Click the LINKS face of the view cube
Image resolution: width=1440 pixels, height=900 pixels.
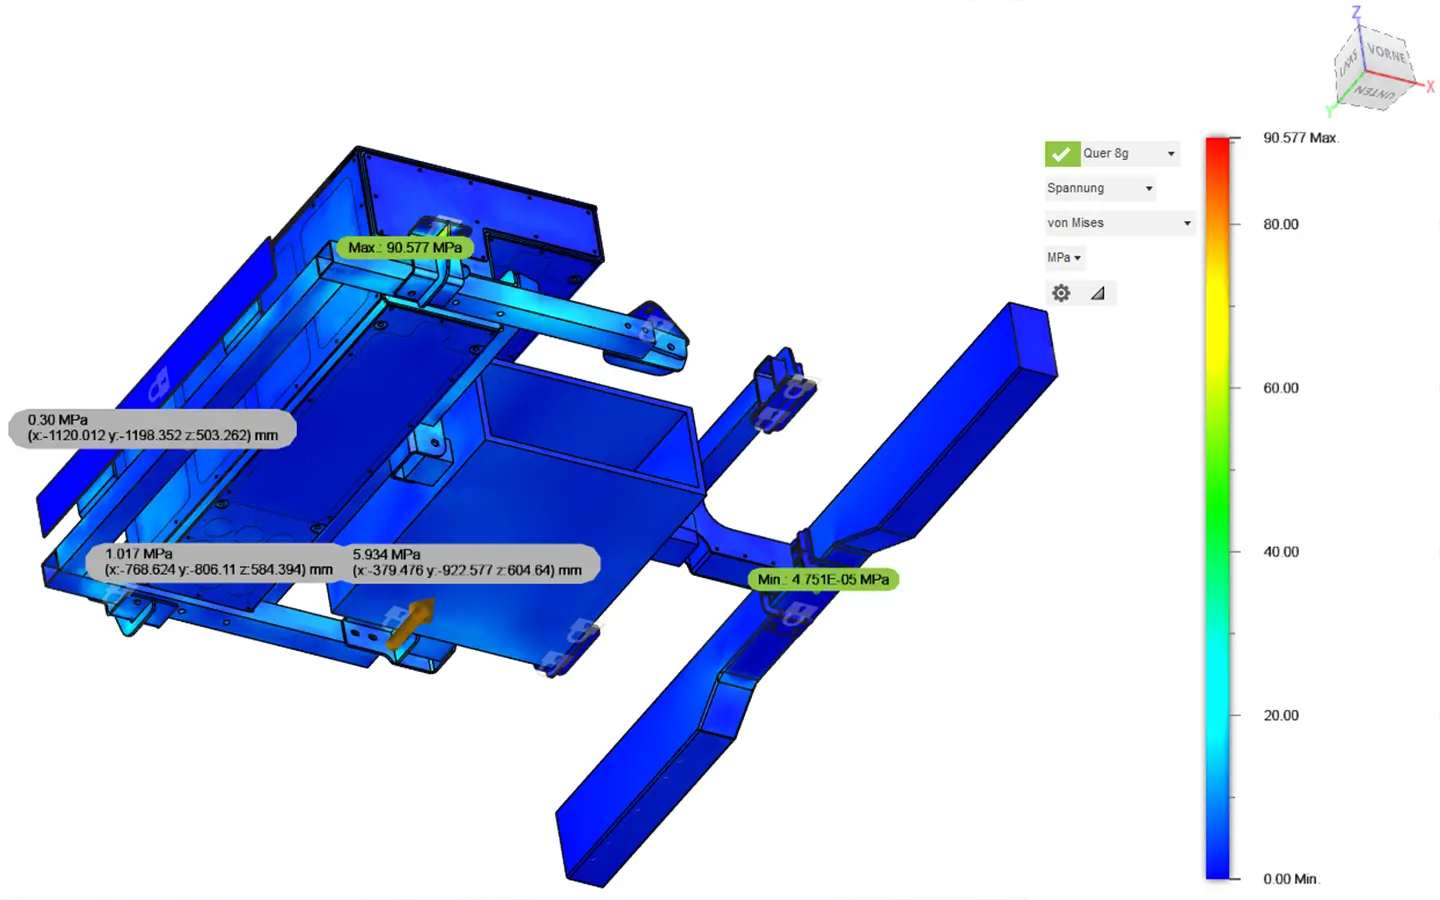click(1348, 62)
